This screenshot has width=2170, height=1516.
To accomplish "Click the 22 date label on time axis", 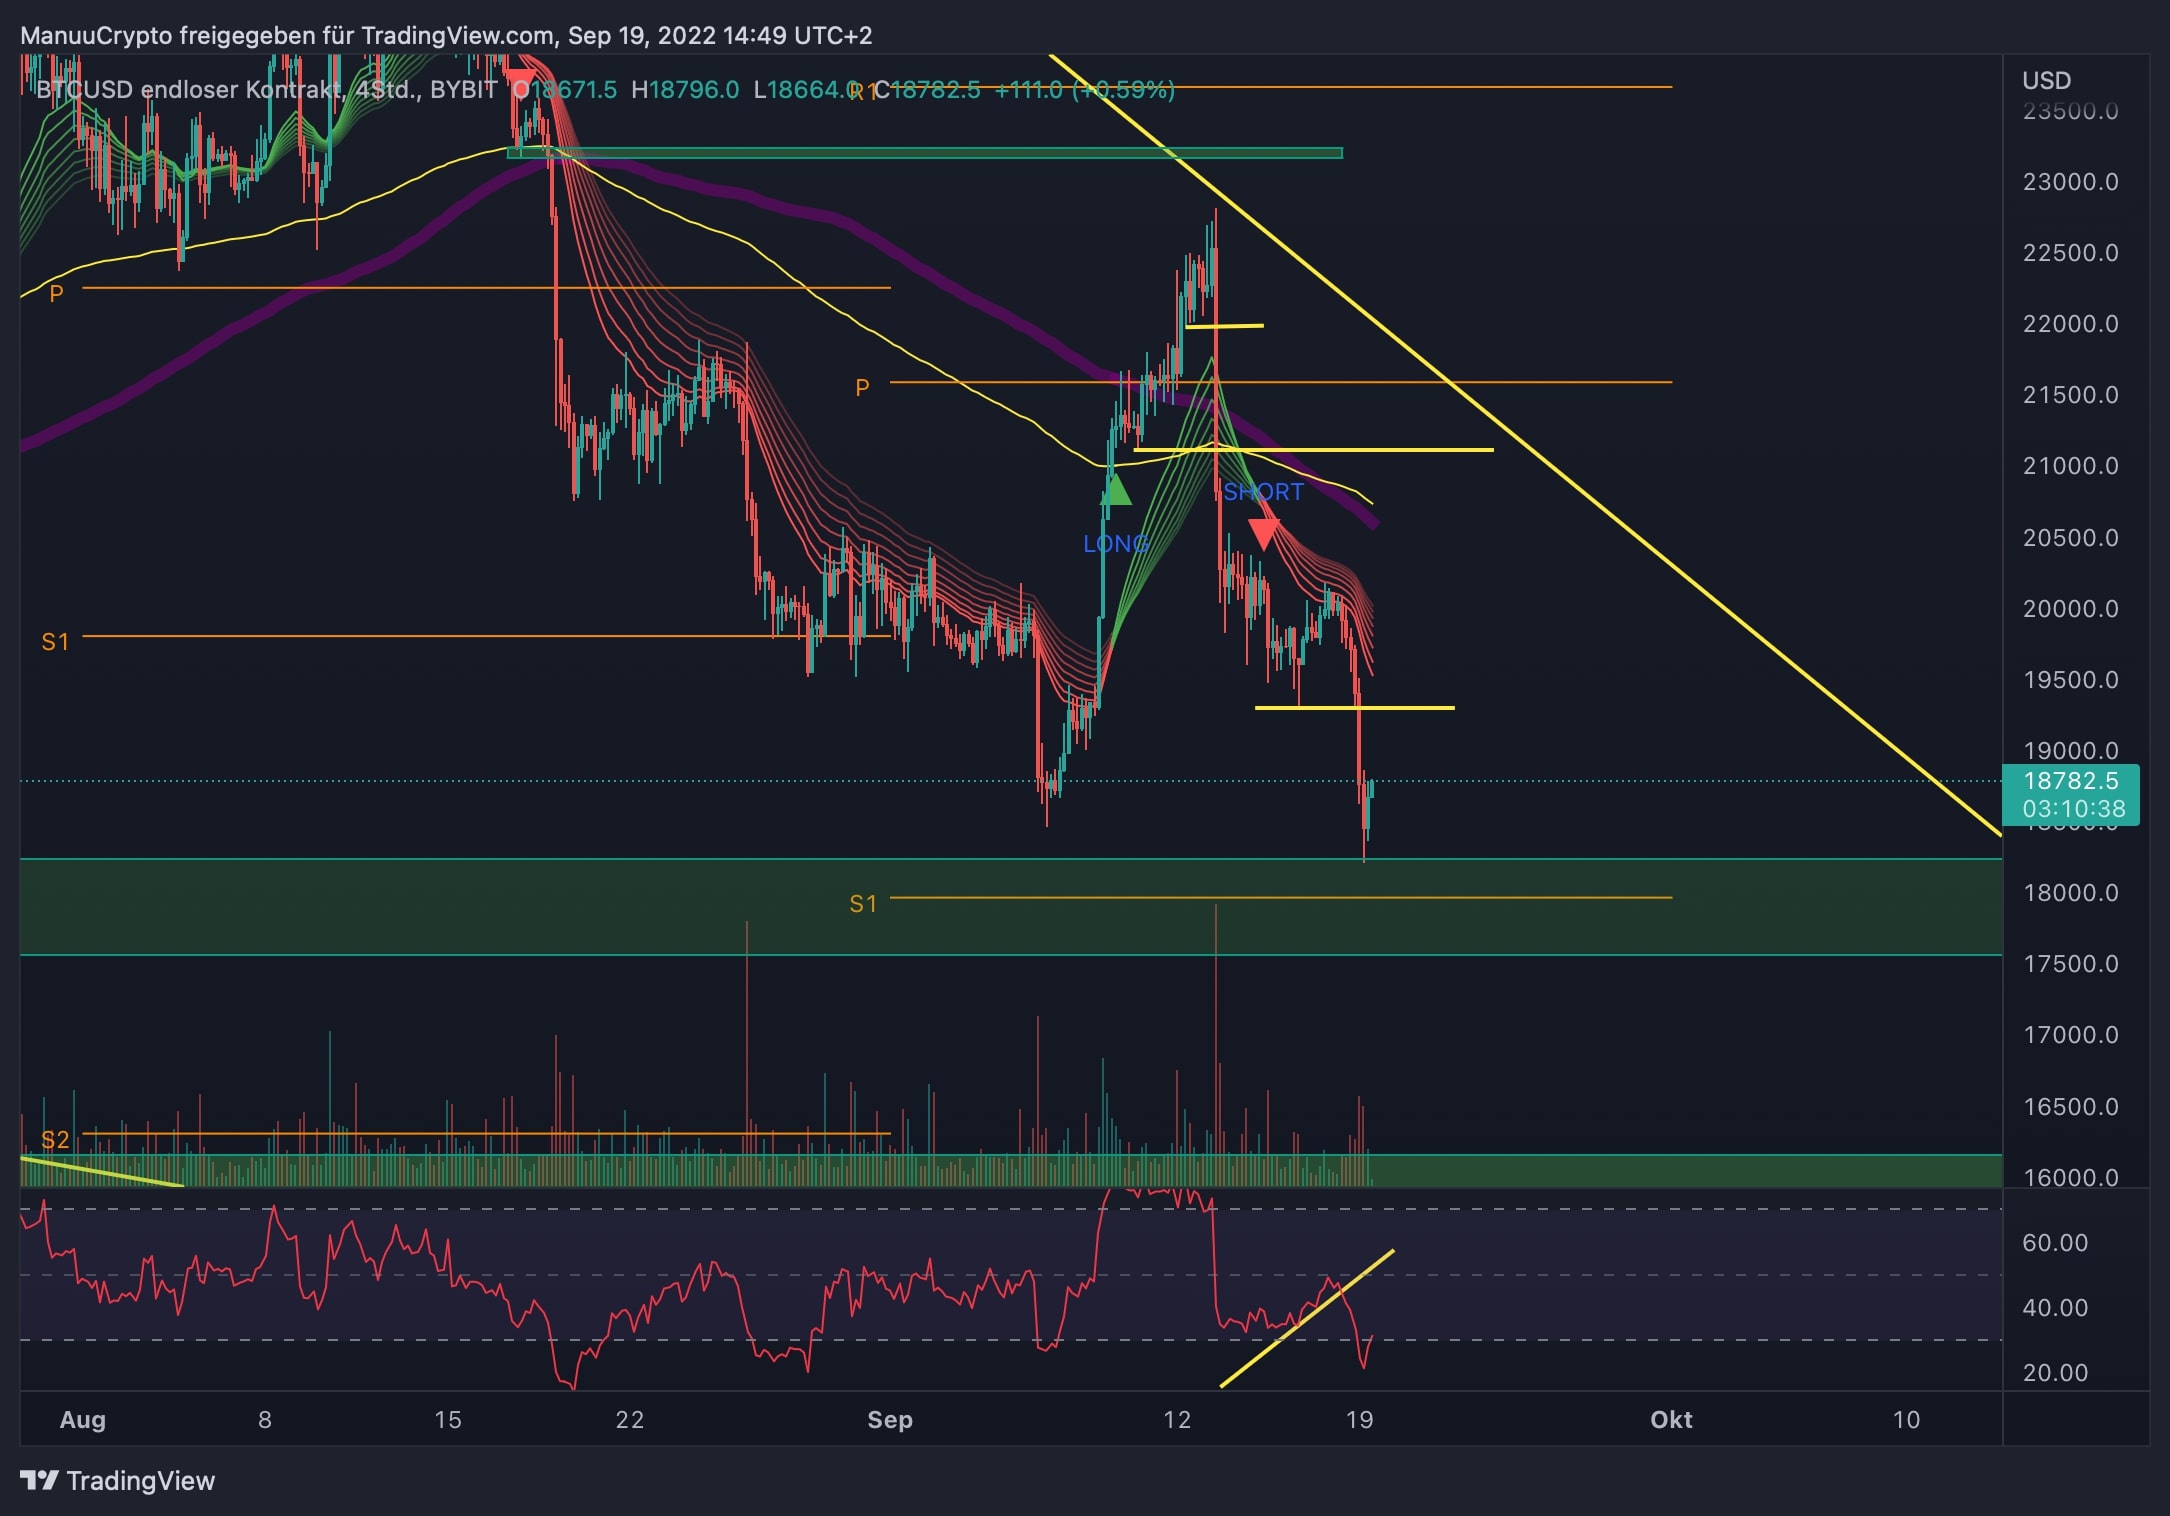I will (630, 1420).
